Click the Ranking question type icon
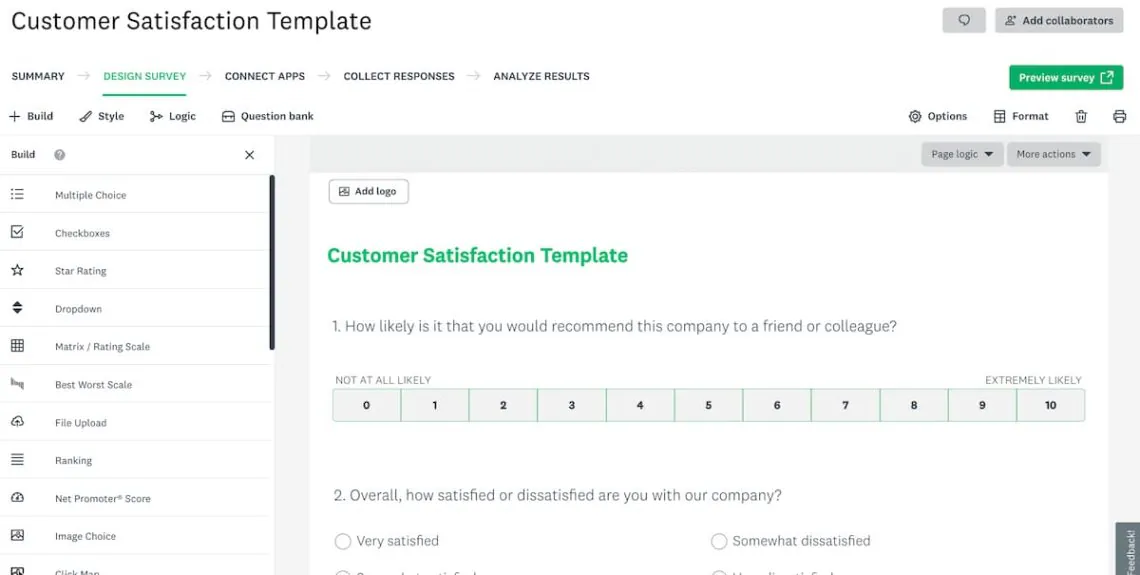 pyautogui.click(x=17, y=460)
